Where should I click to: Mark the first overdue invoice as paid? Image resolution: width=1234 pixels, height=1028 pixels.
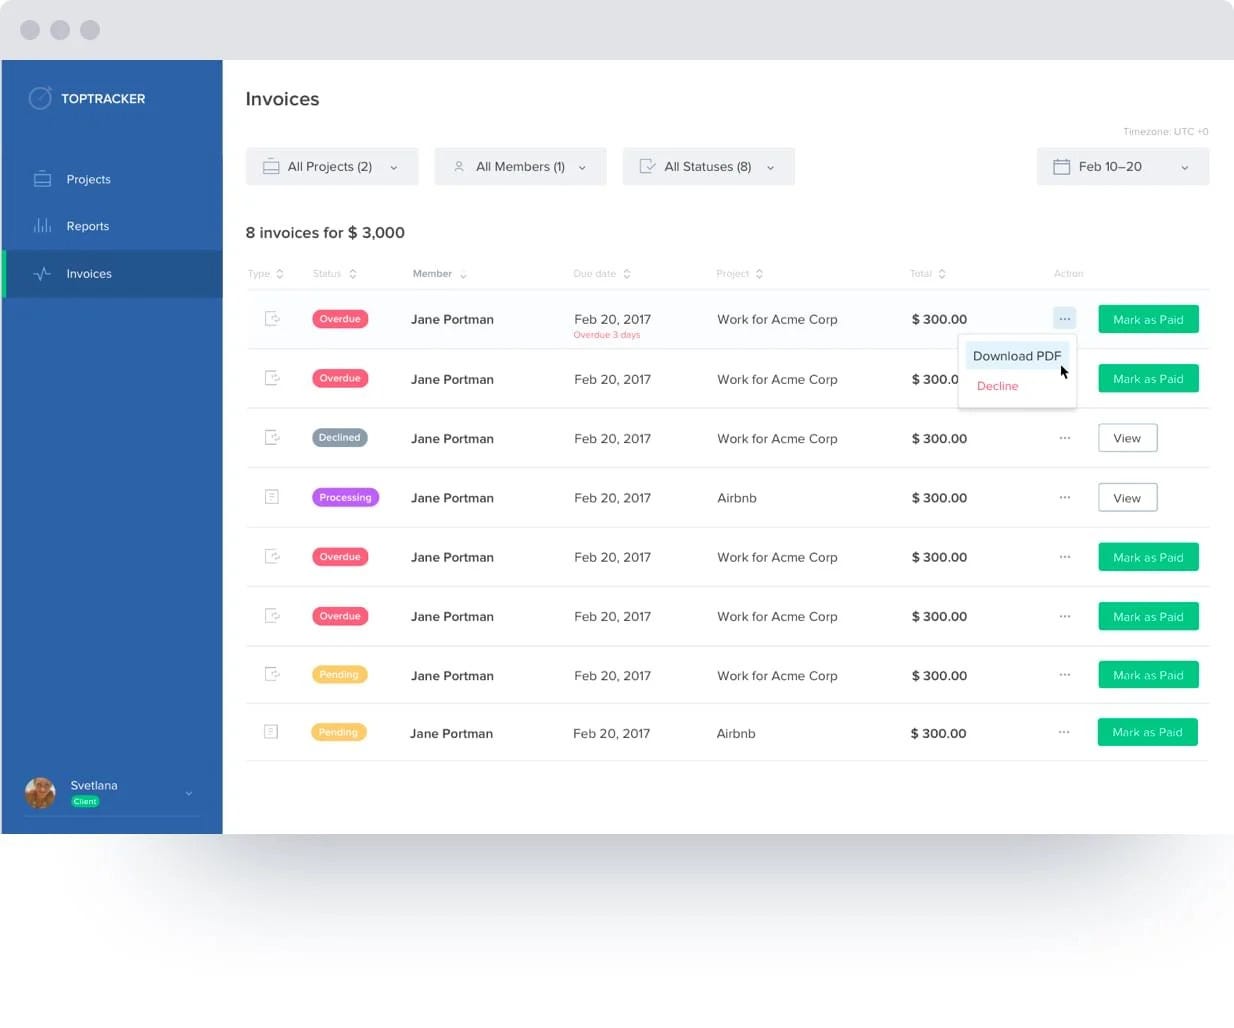point(1147,319)
